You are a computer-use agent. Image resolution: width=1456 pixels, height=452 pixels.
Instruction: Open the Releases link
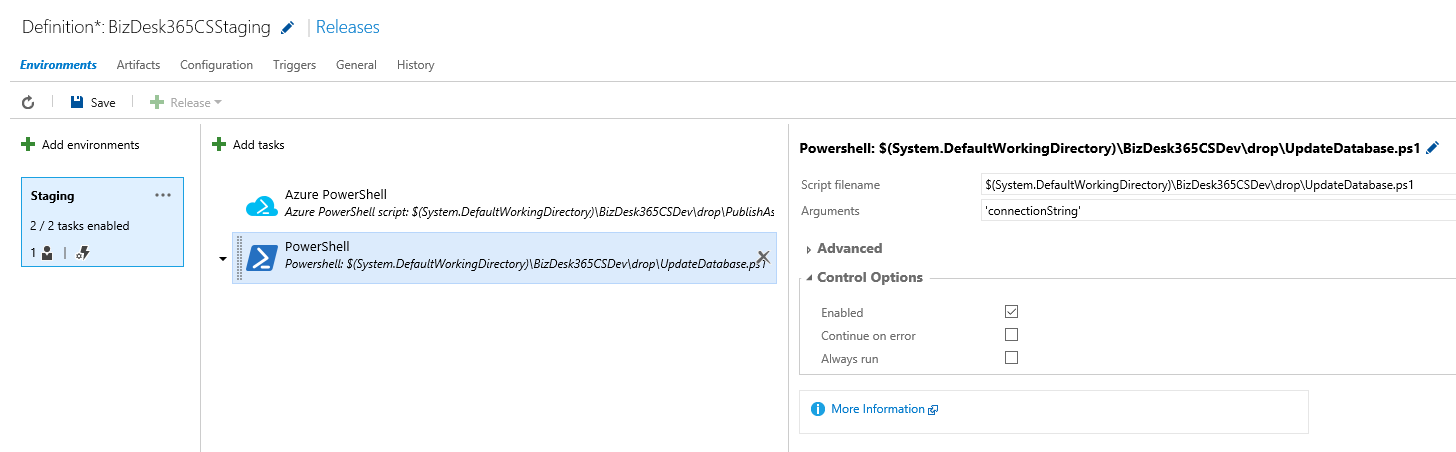(348, 27)
